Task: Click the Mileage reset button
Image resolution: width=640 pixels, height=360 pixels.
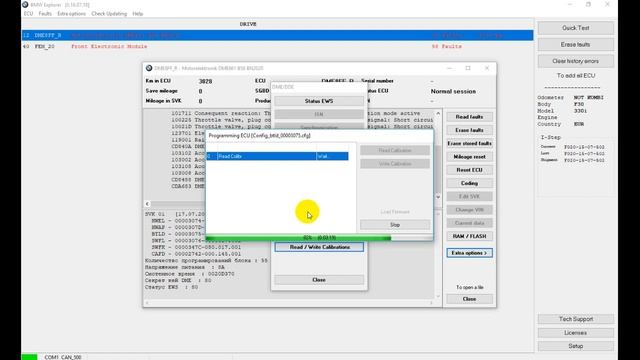Action: tap(469, 157)
